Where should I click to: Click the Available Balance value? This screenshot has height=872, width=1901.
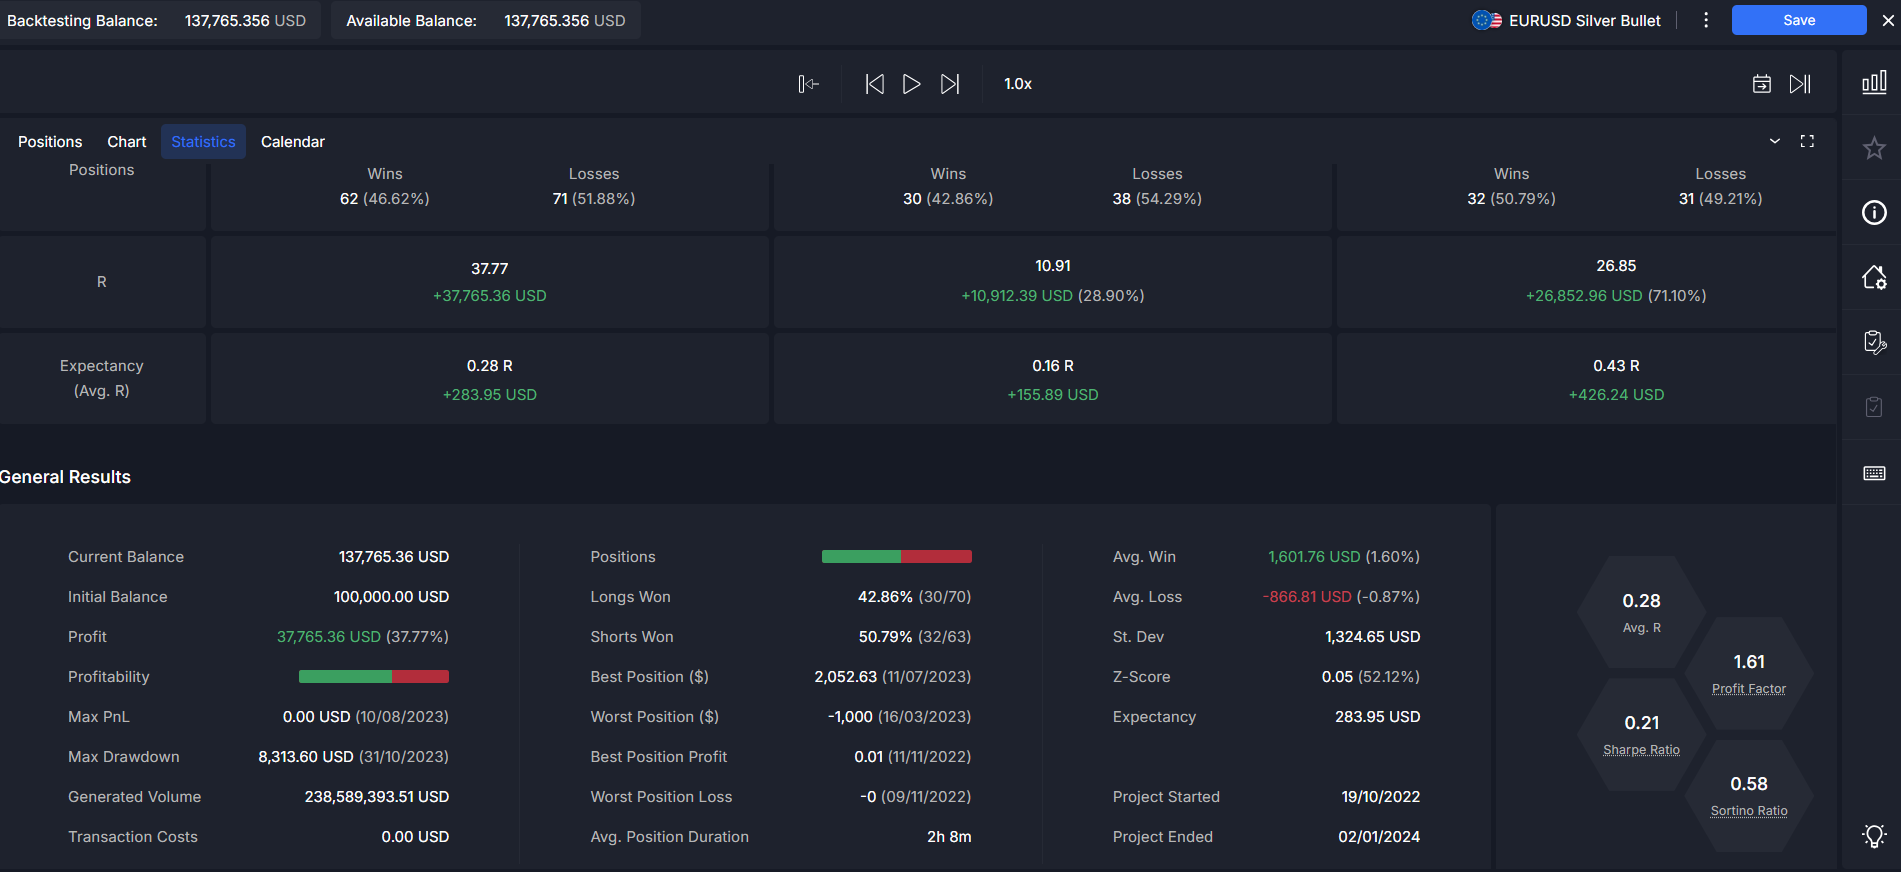565,20
